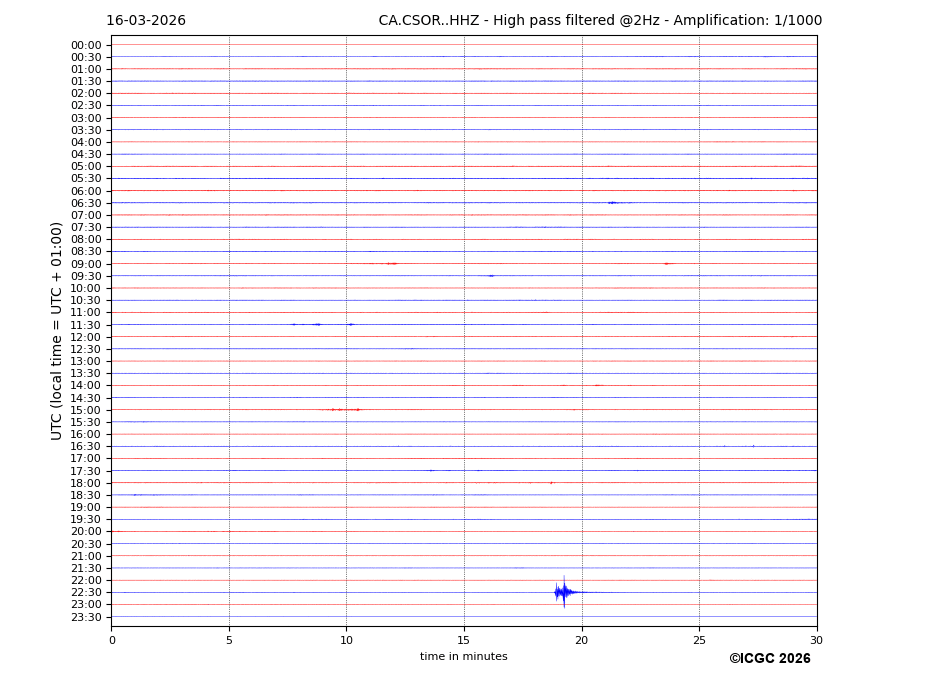Click the date label 16-03-2026
This screenshot has height=696, width=927.
pyautogui.click(x=146, y=21)
